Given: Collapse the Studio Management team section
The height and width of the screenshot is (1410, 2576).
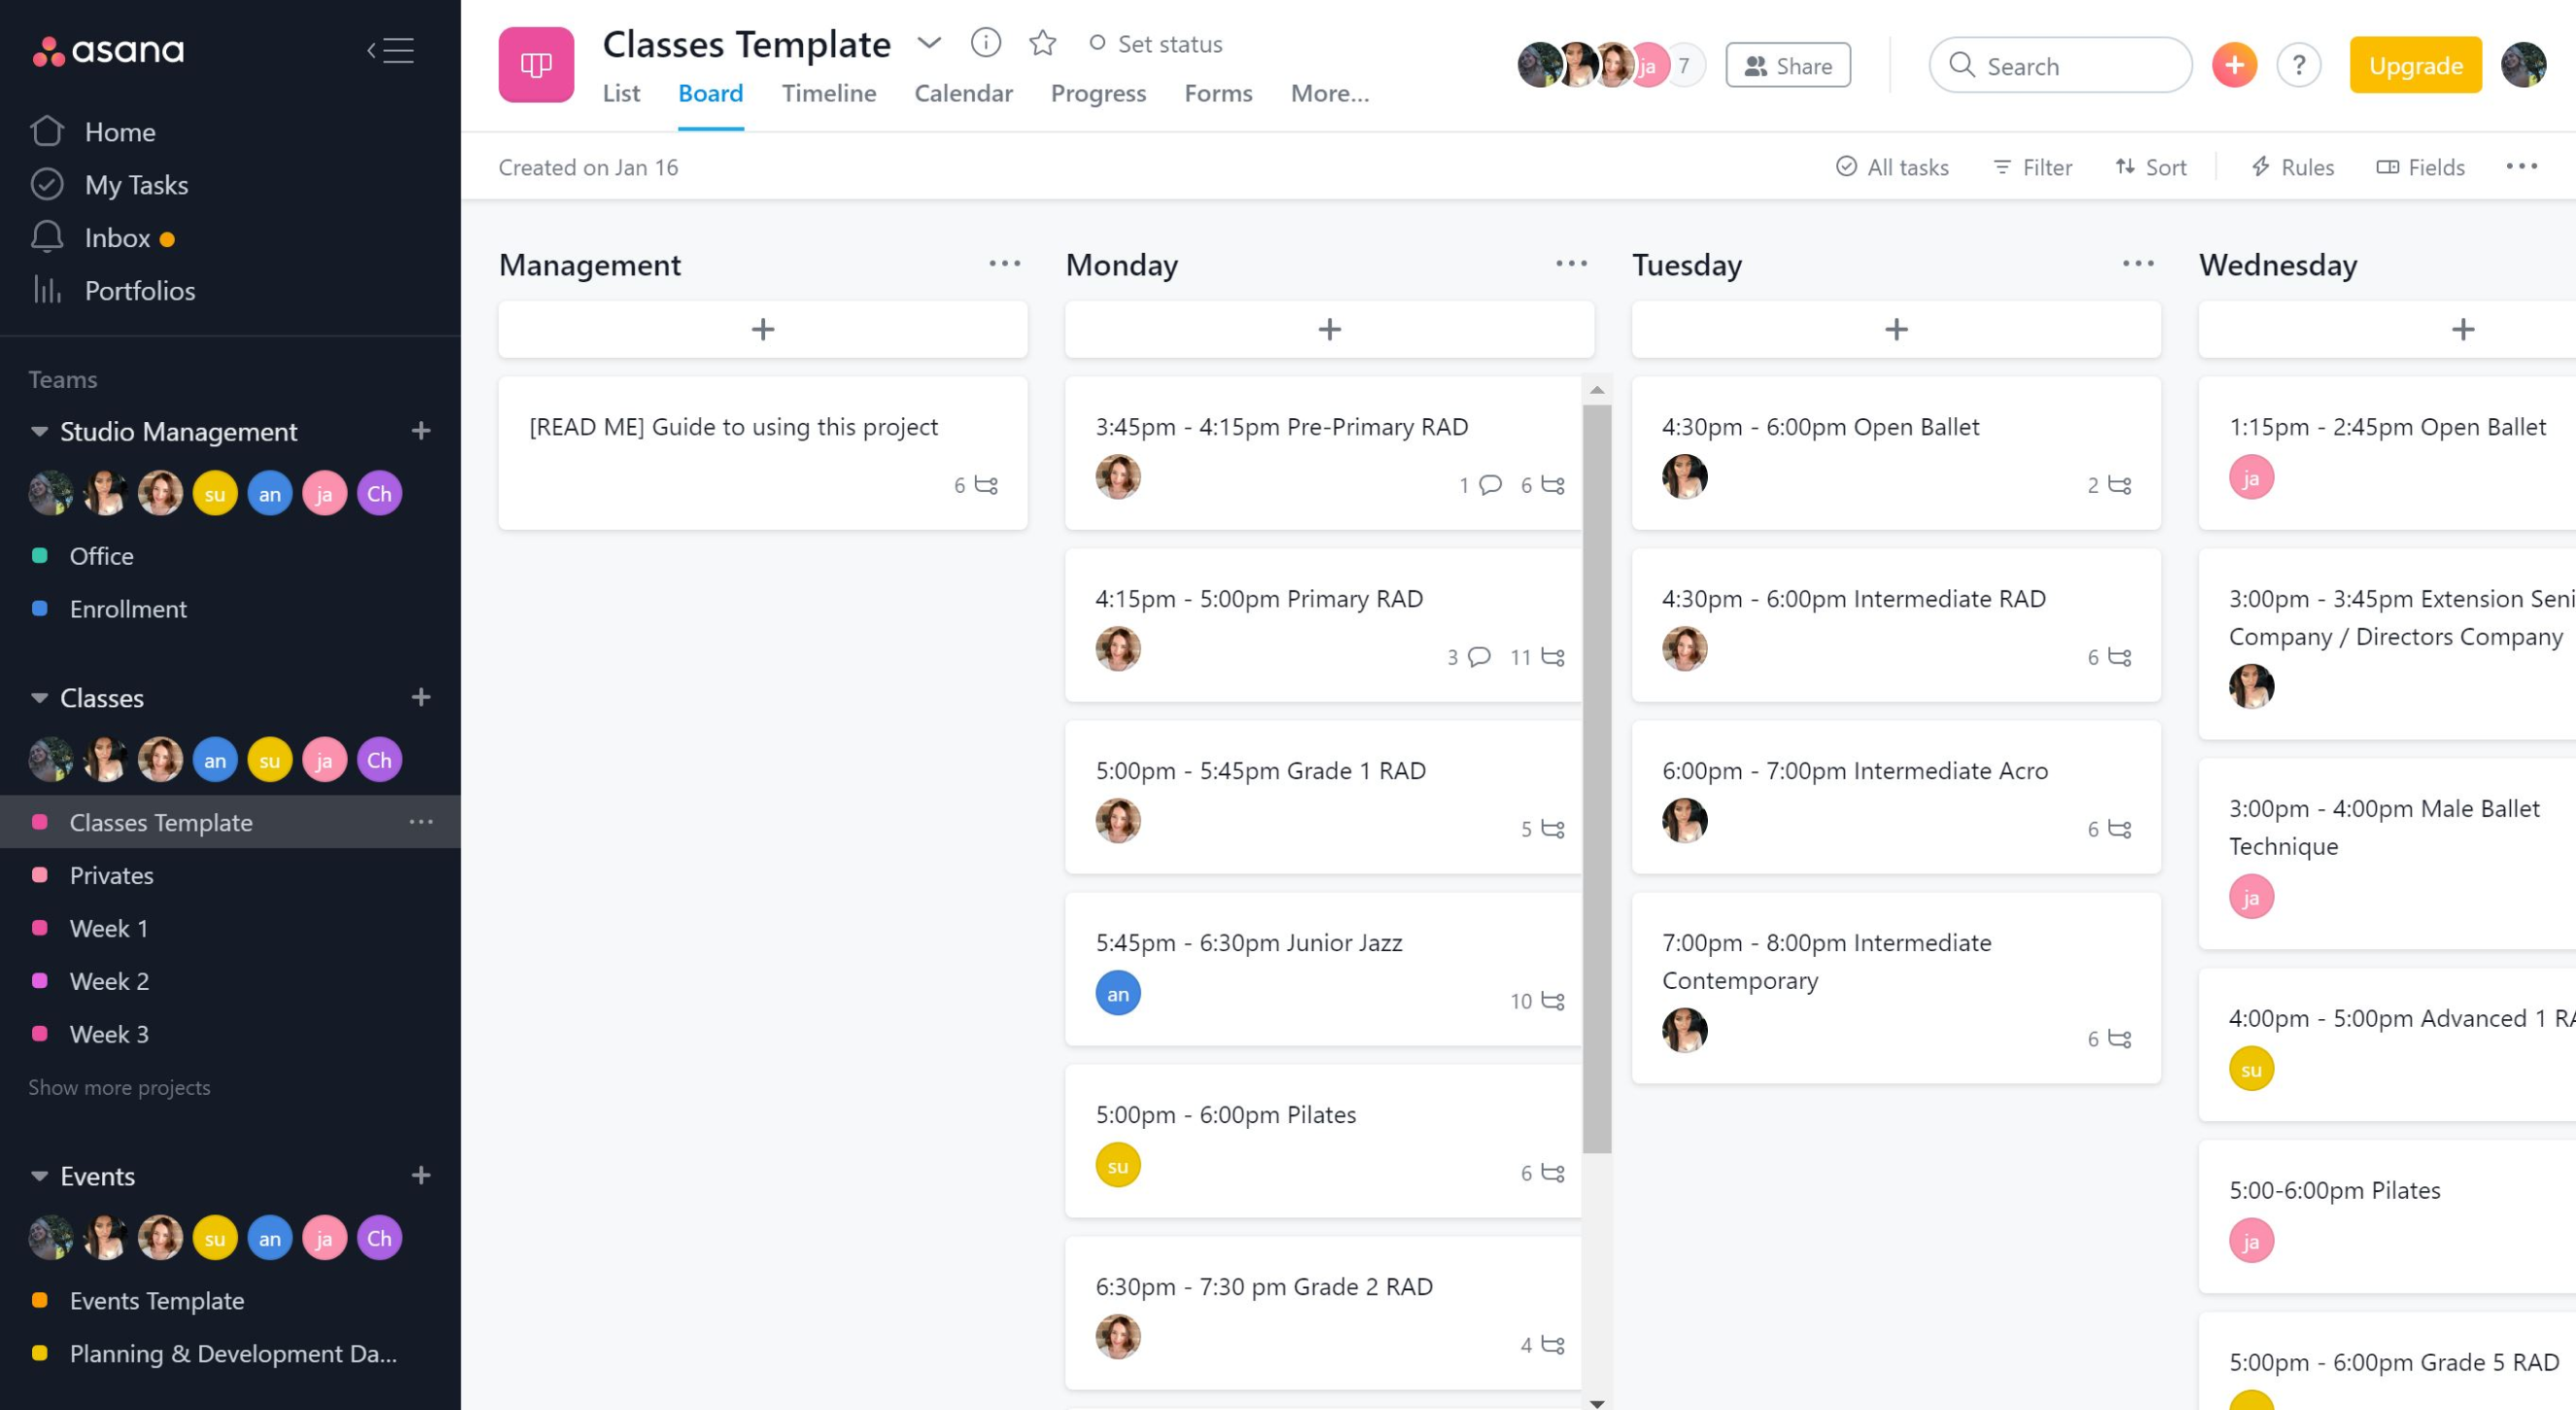Looking at the screenshot, I should [x=39, y=431].
